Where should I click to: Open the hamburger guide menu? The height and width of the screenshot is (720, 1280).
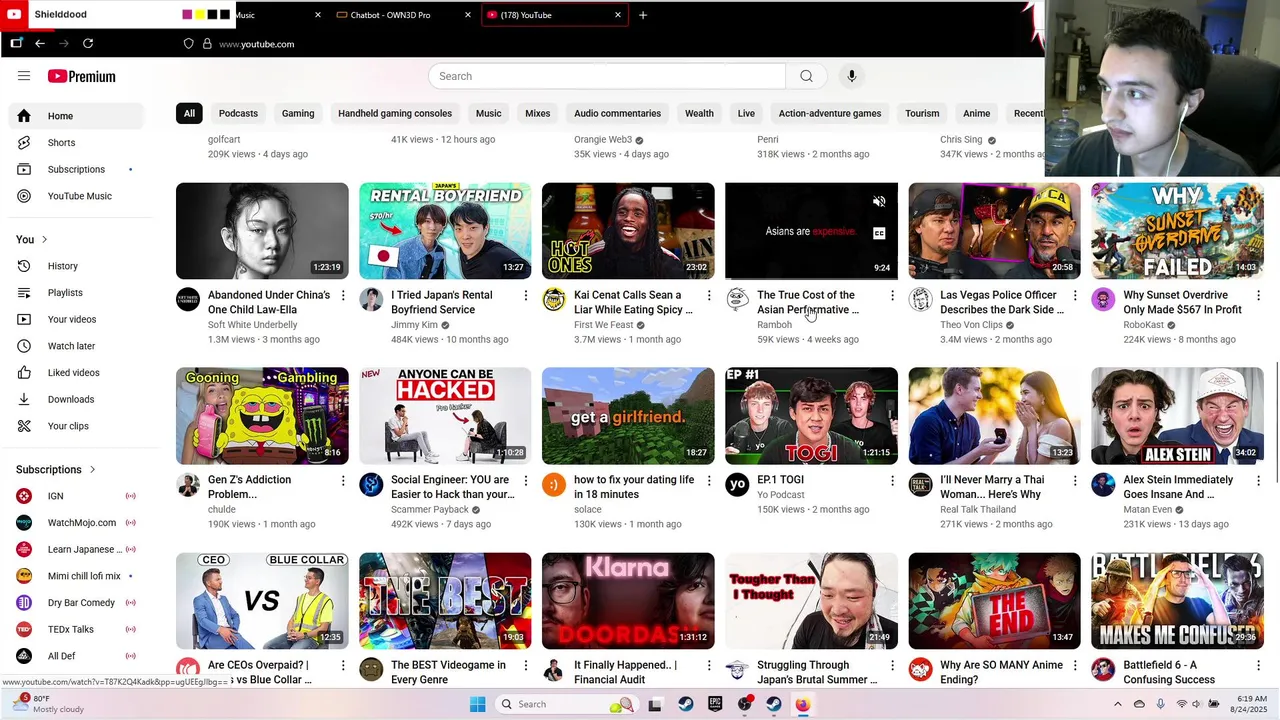tap(24, 76)
